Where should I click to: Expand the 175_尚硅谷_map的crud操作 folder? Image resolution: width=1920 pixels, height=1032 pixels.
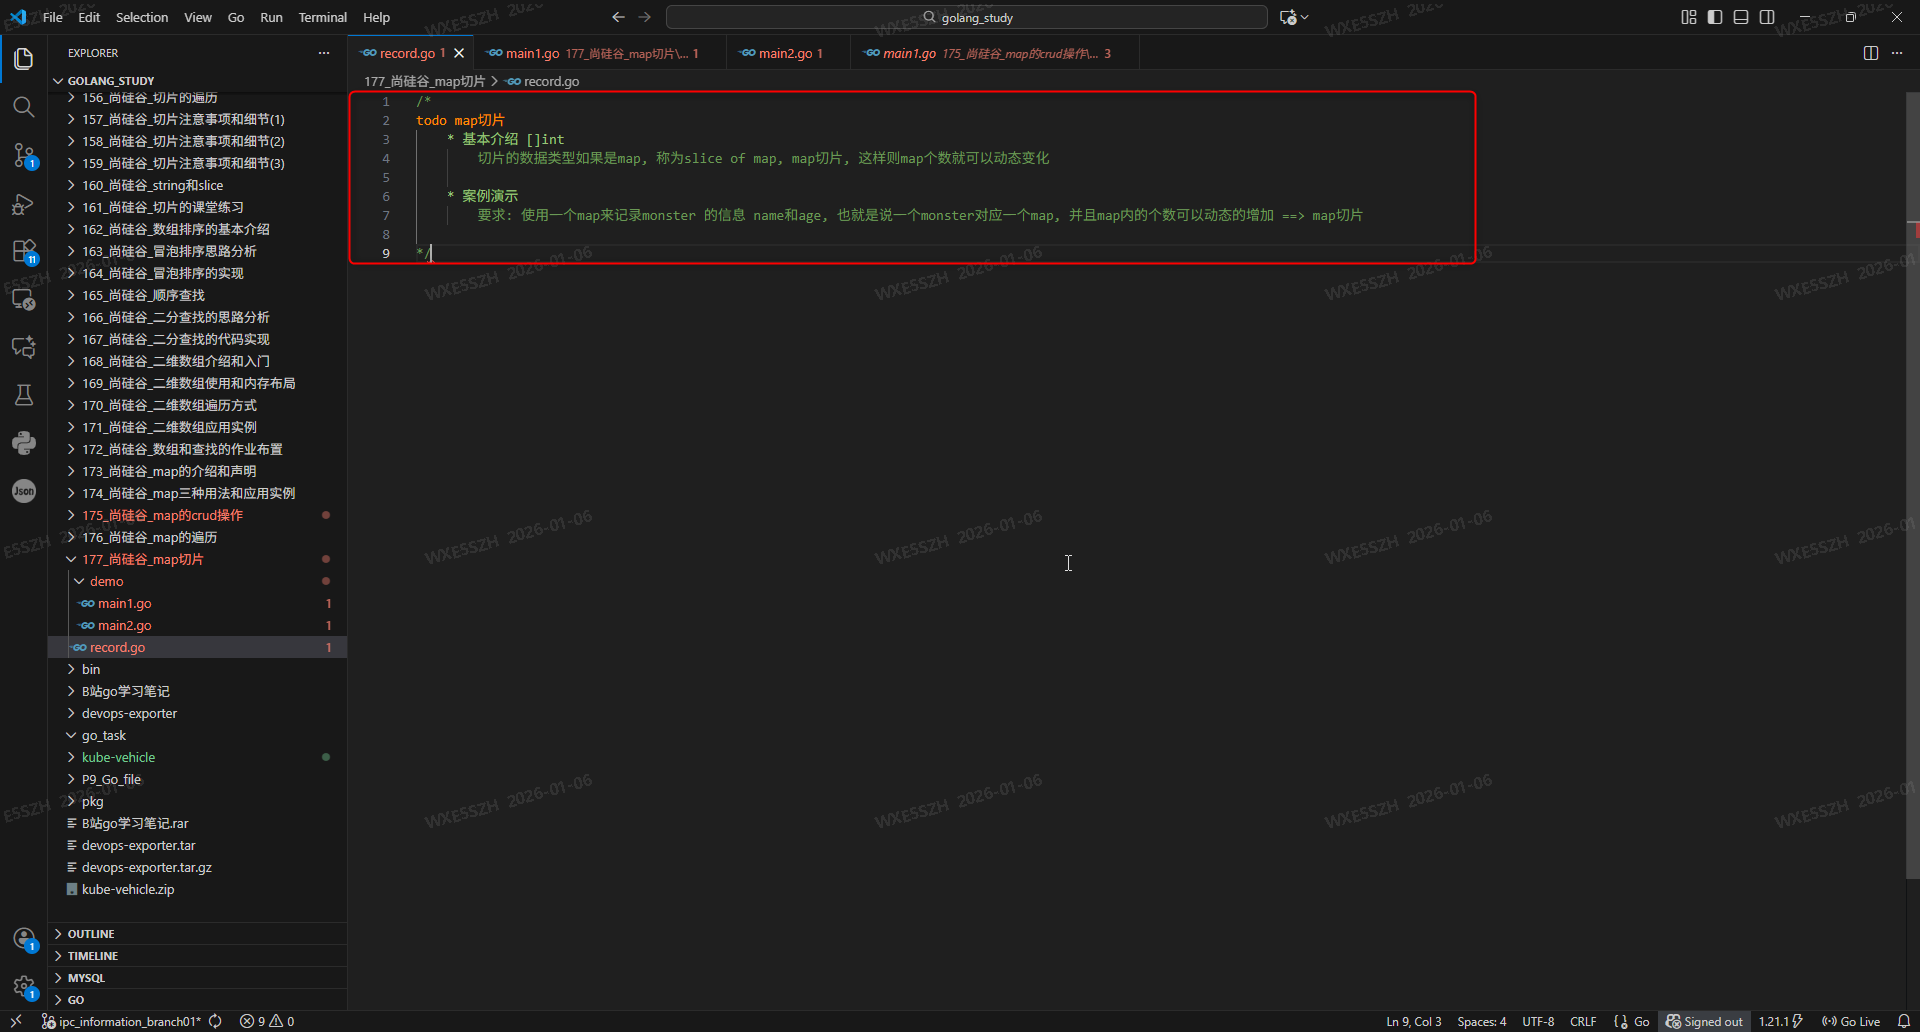pyautogui.click(x=197, y=515)
